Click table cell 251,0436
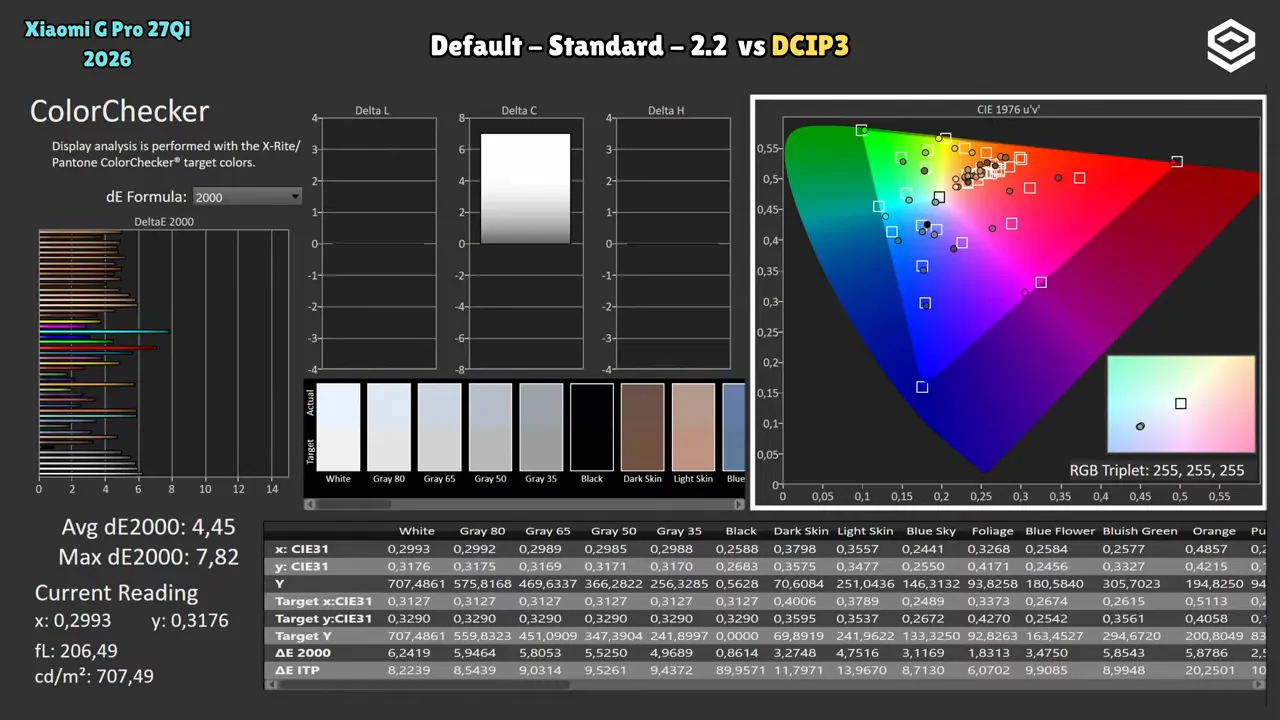The height and width of the screenshot is (720, 1280). (866, 583)
